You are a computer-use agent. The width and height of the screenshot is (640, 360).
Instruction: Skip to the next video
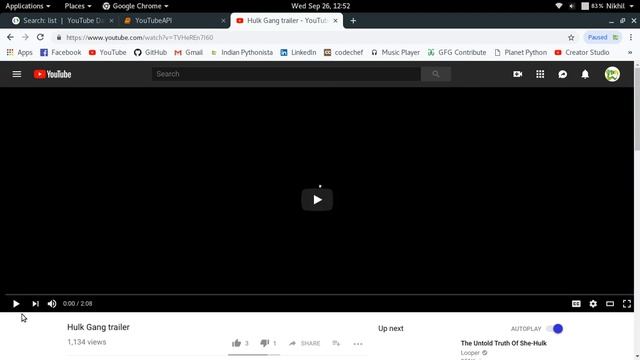point(36,304)
